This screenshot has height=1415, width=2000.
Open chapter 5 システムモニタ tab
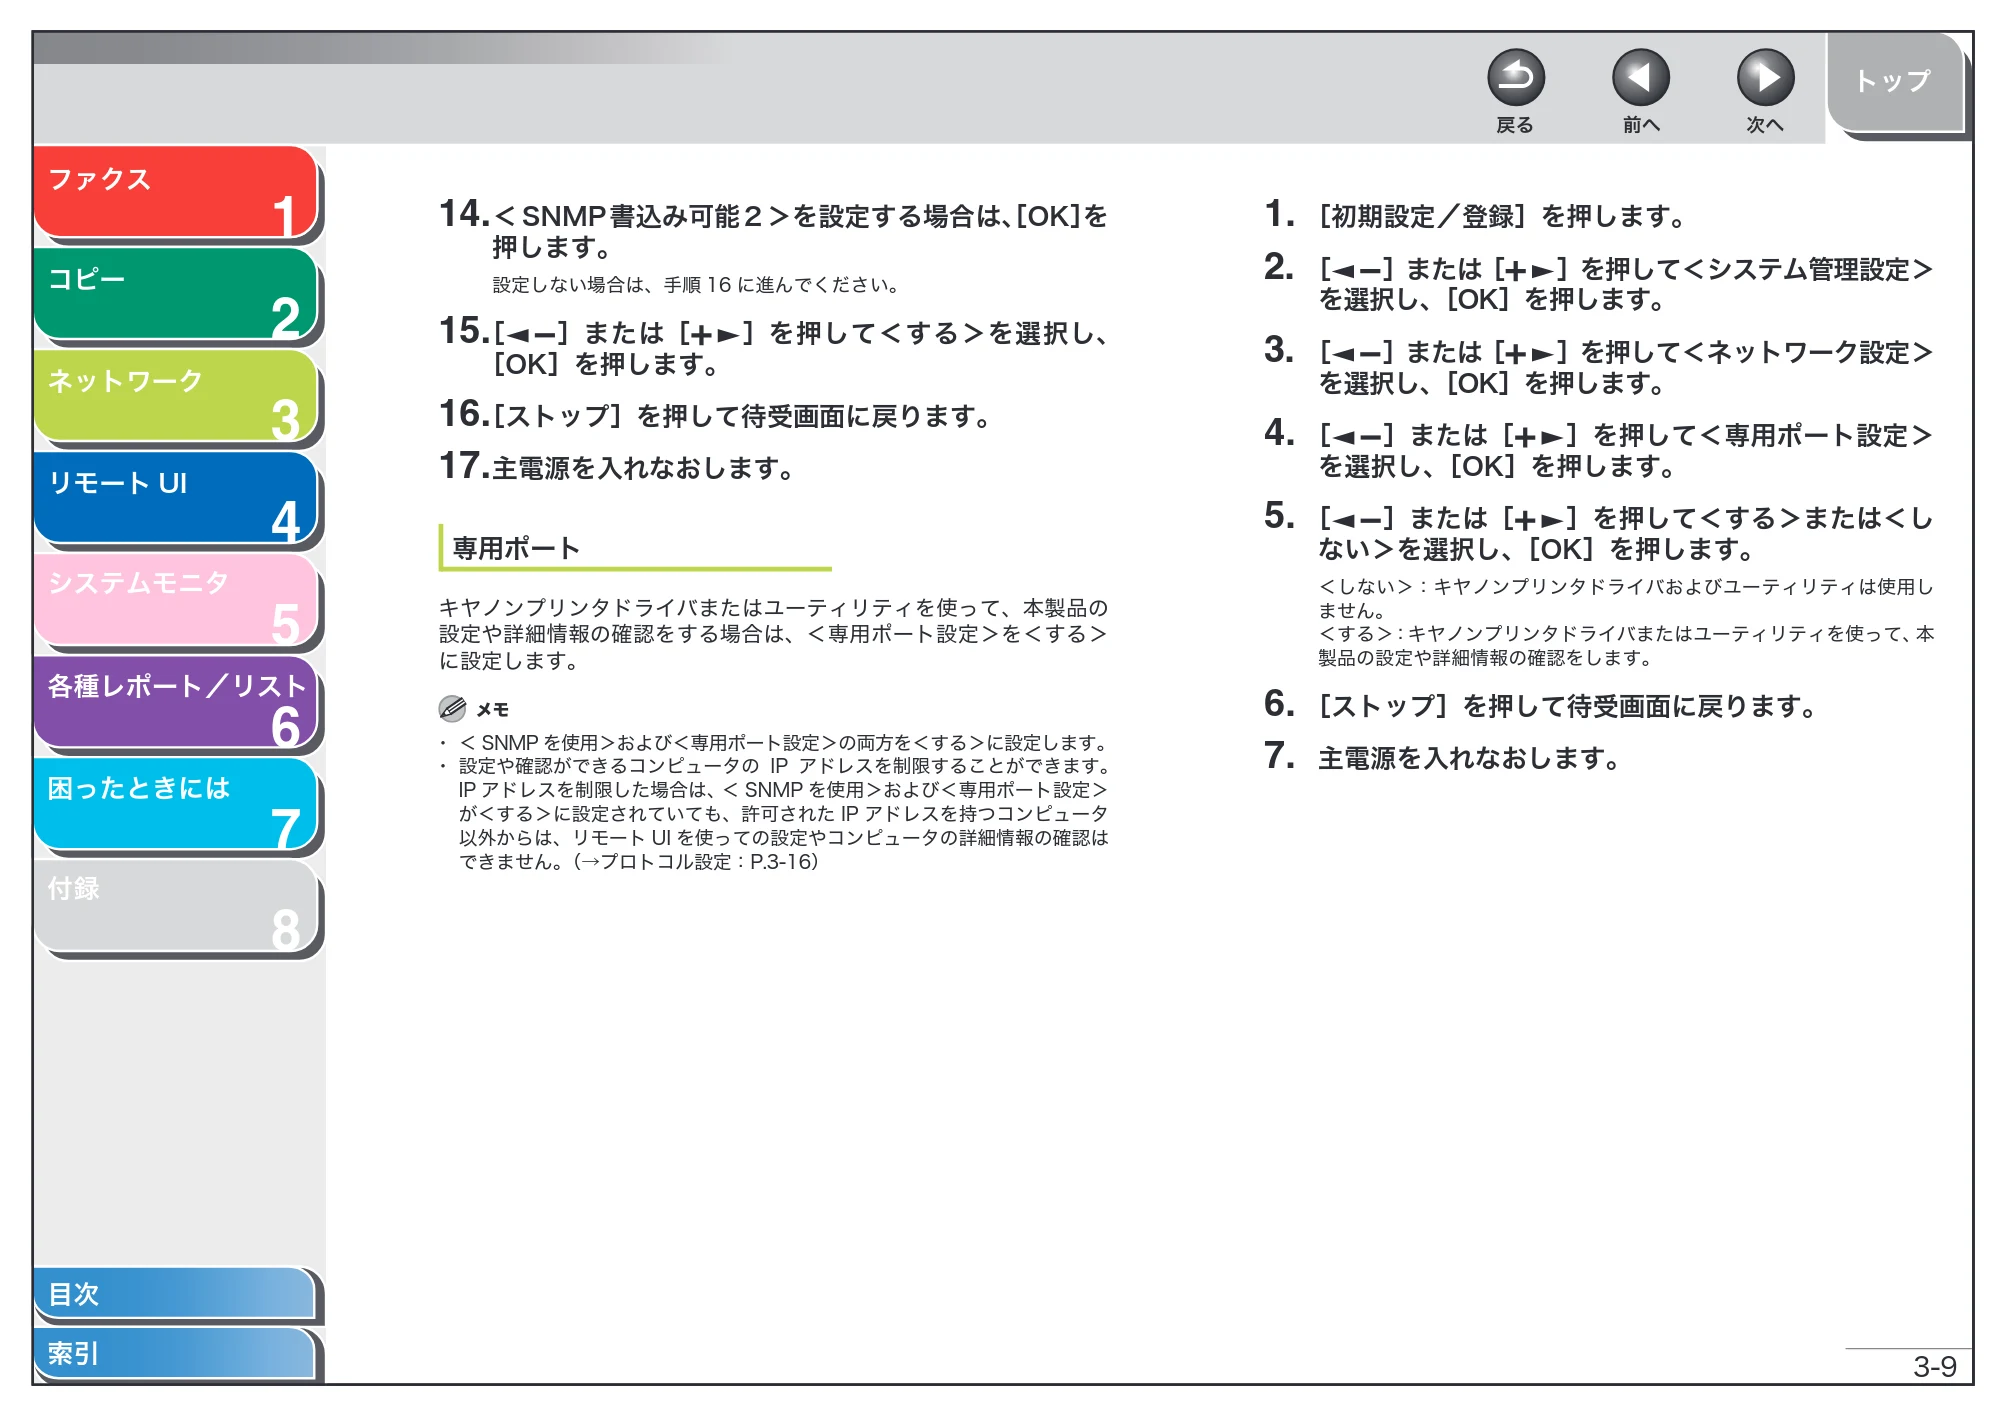click(176, 600)
